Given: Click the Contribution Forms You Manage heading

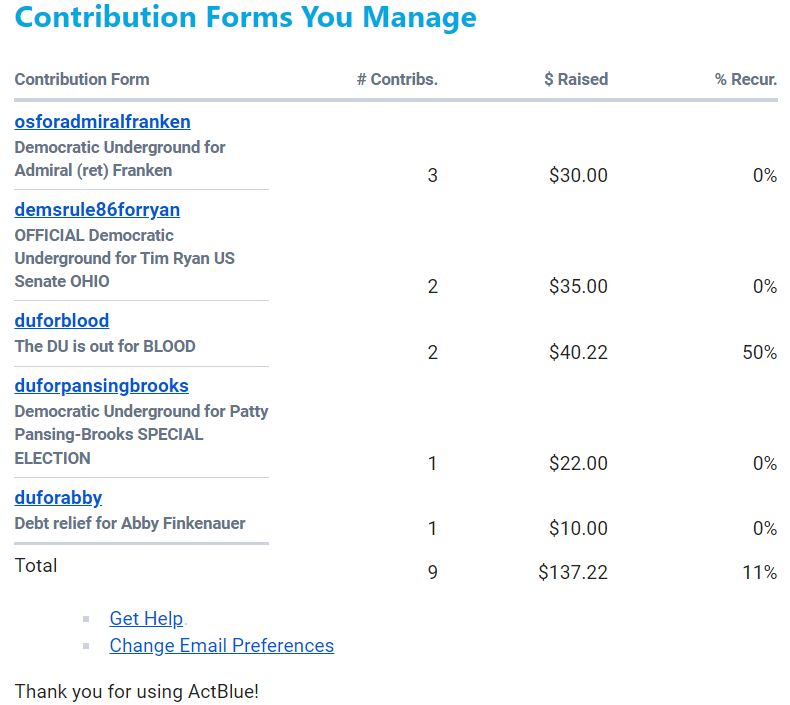Looking at the screenshot, I should coord(246,17).
